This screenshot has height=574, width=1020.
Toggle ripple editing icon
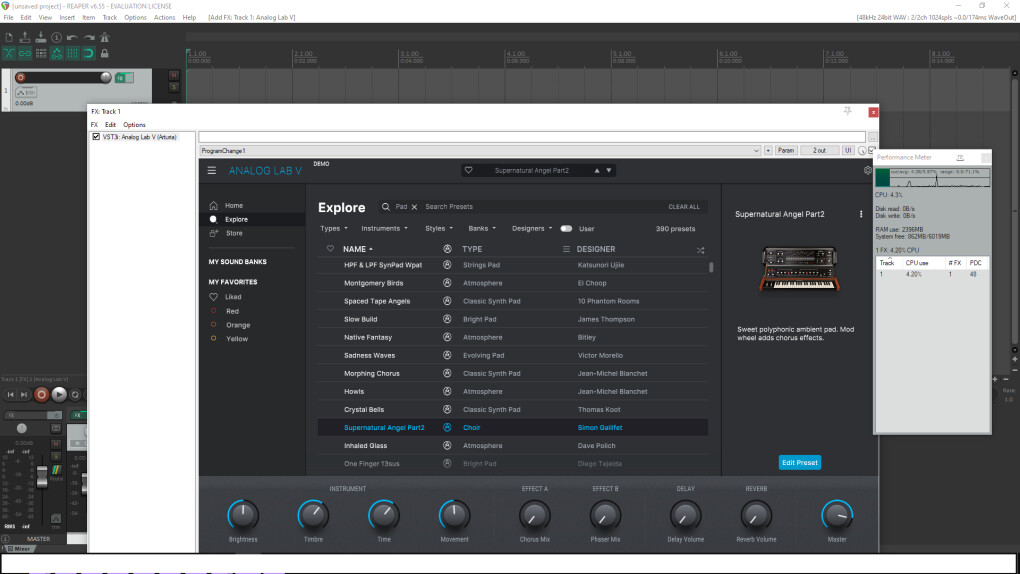[x=40, y=53]
